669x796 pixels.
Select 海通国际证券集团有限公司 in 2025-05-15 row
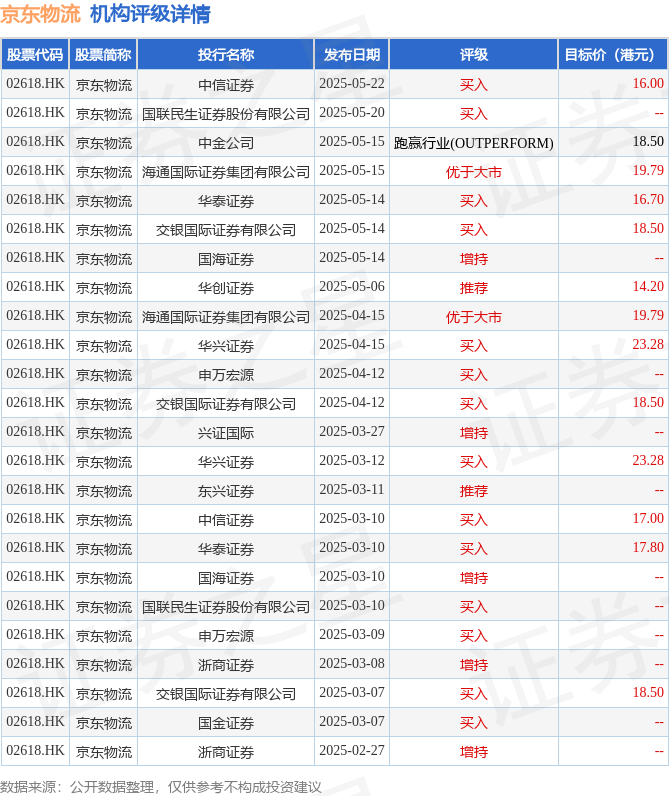tap(226, 171)
